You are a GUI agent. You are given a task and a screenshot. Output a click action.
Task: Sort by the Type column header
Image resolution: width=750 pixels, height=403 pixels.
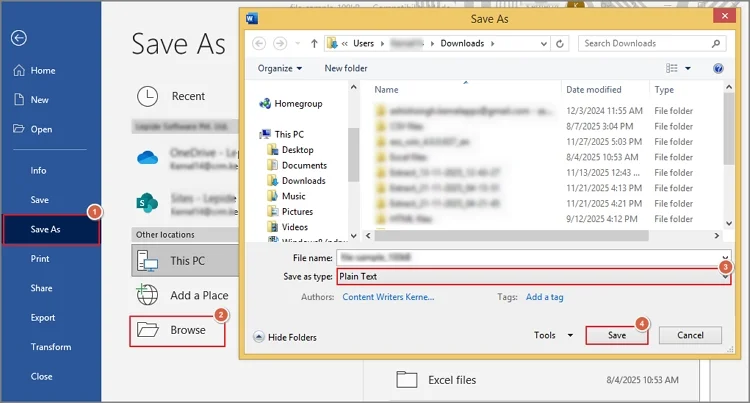(664, 89)
